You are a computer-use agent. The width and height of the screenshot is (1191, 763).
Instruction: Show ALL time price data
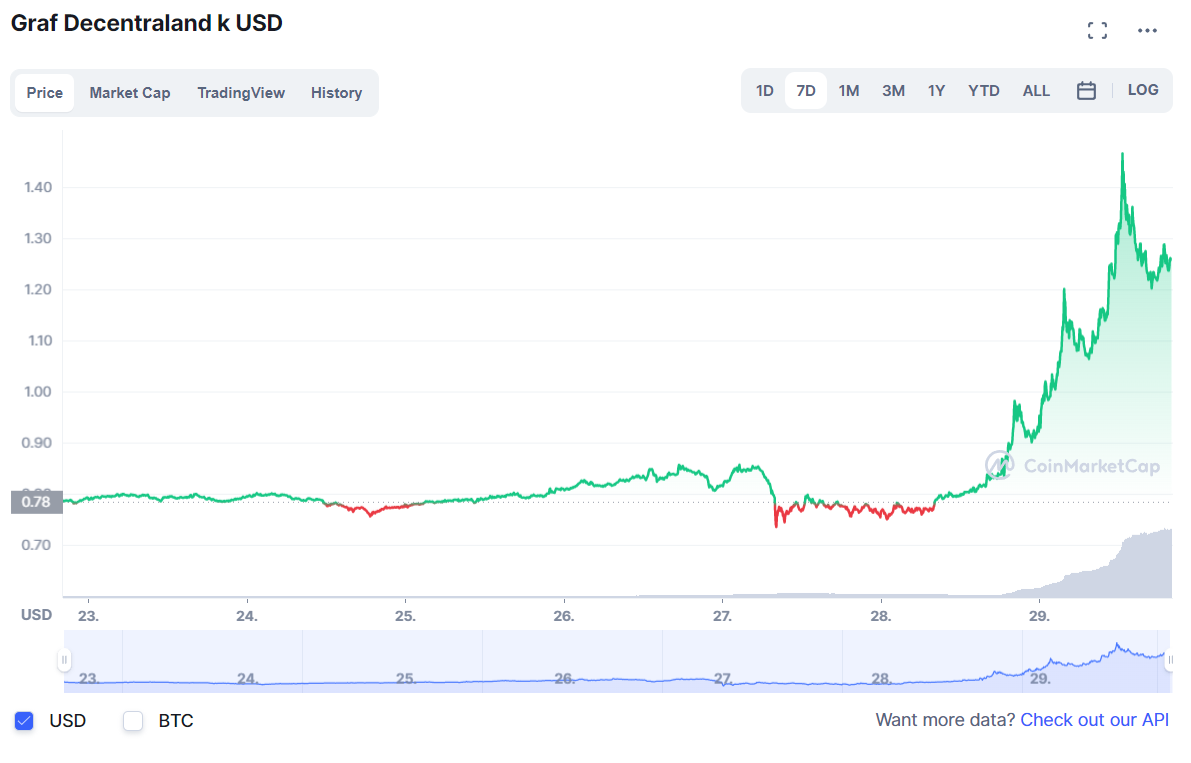tap(1036, 91)
